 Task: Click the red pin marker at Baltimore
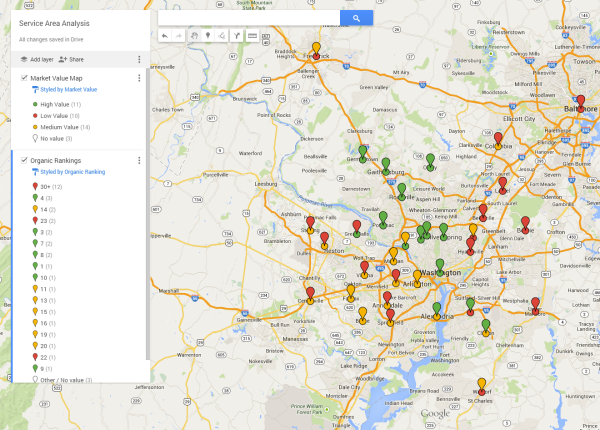581,101
